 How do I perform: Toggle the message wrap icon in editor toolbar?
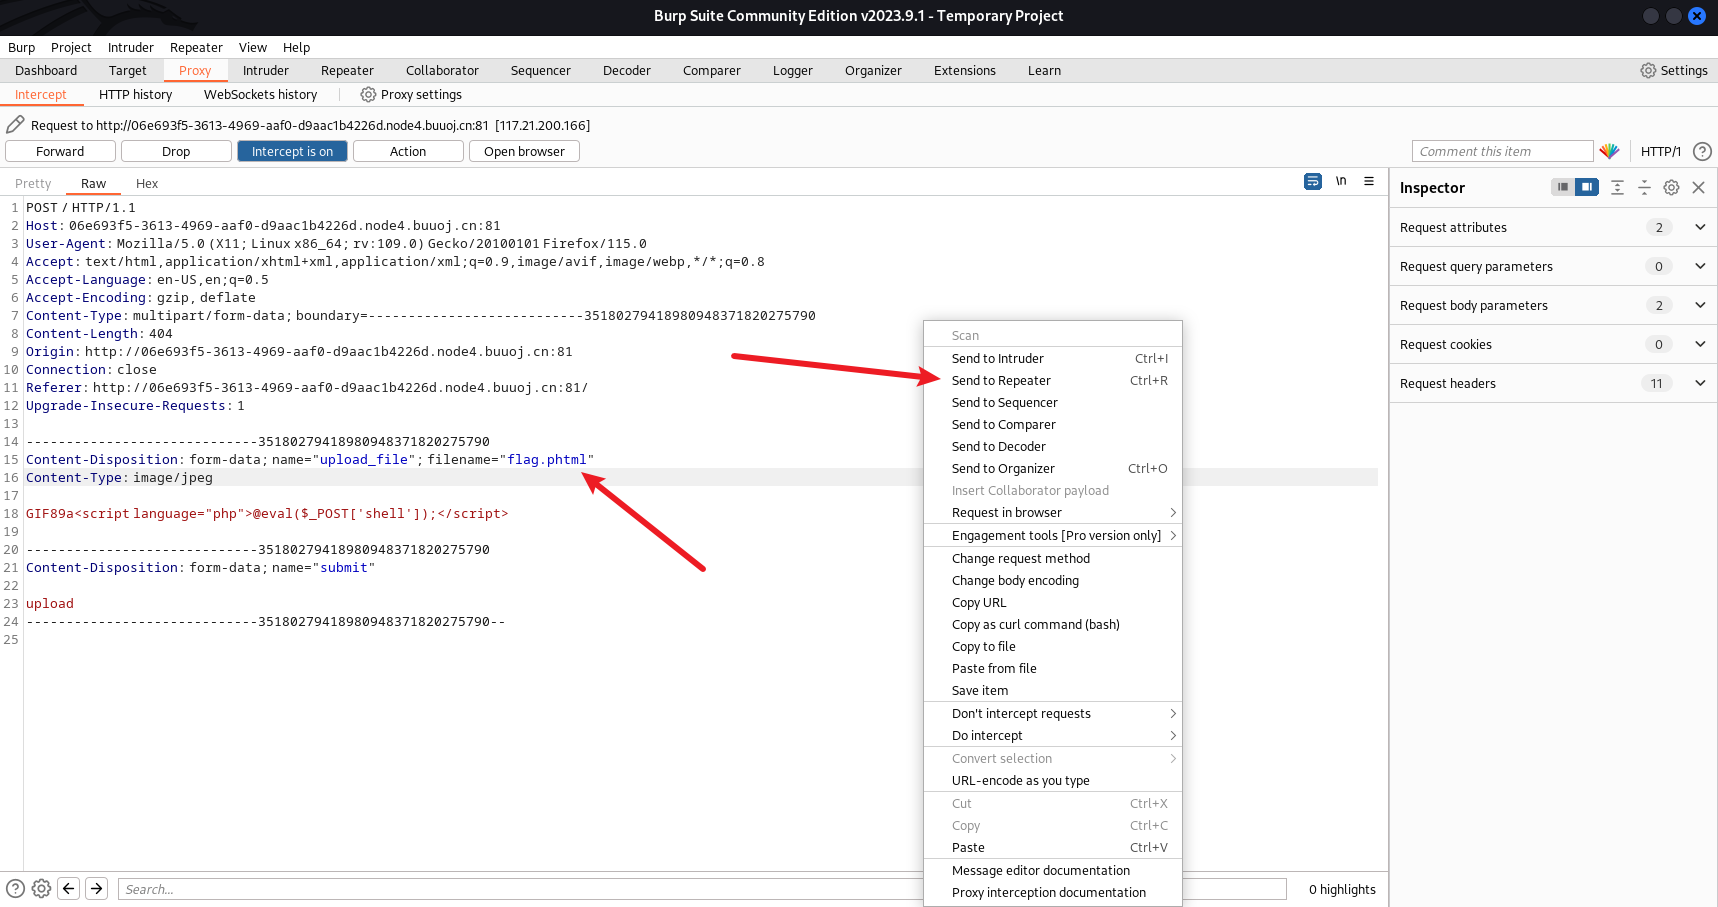tap(1313, 181)
